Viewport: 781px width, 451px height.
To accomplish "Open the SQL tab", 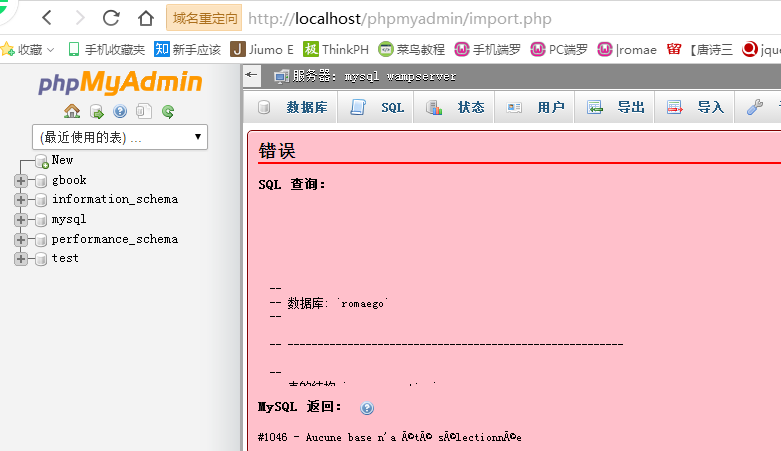I will tap(378, 107).
